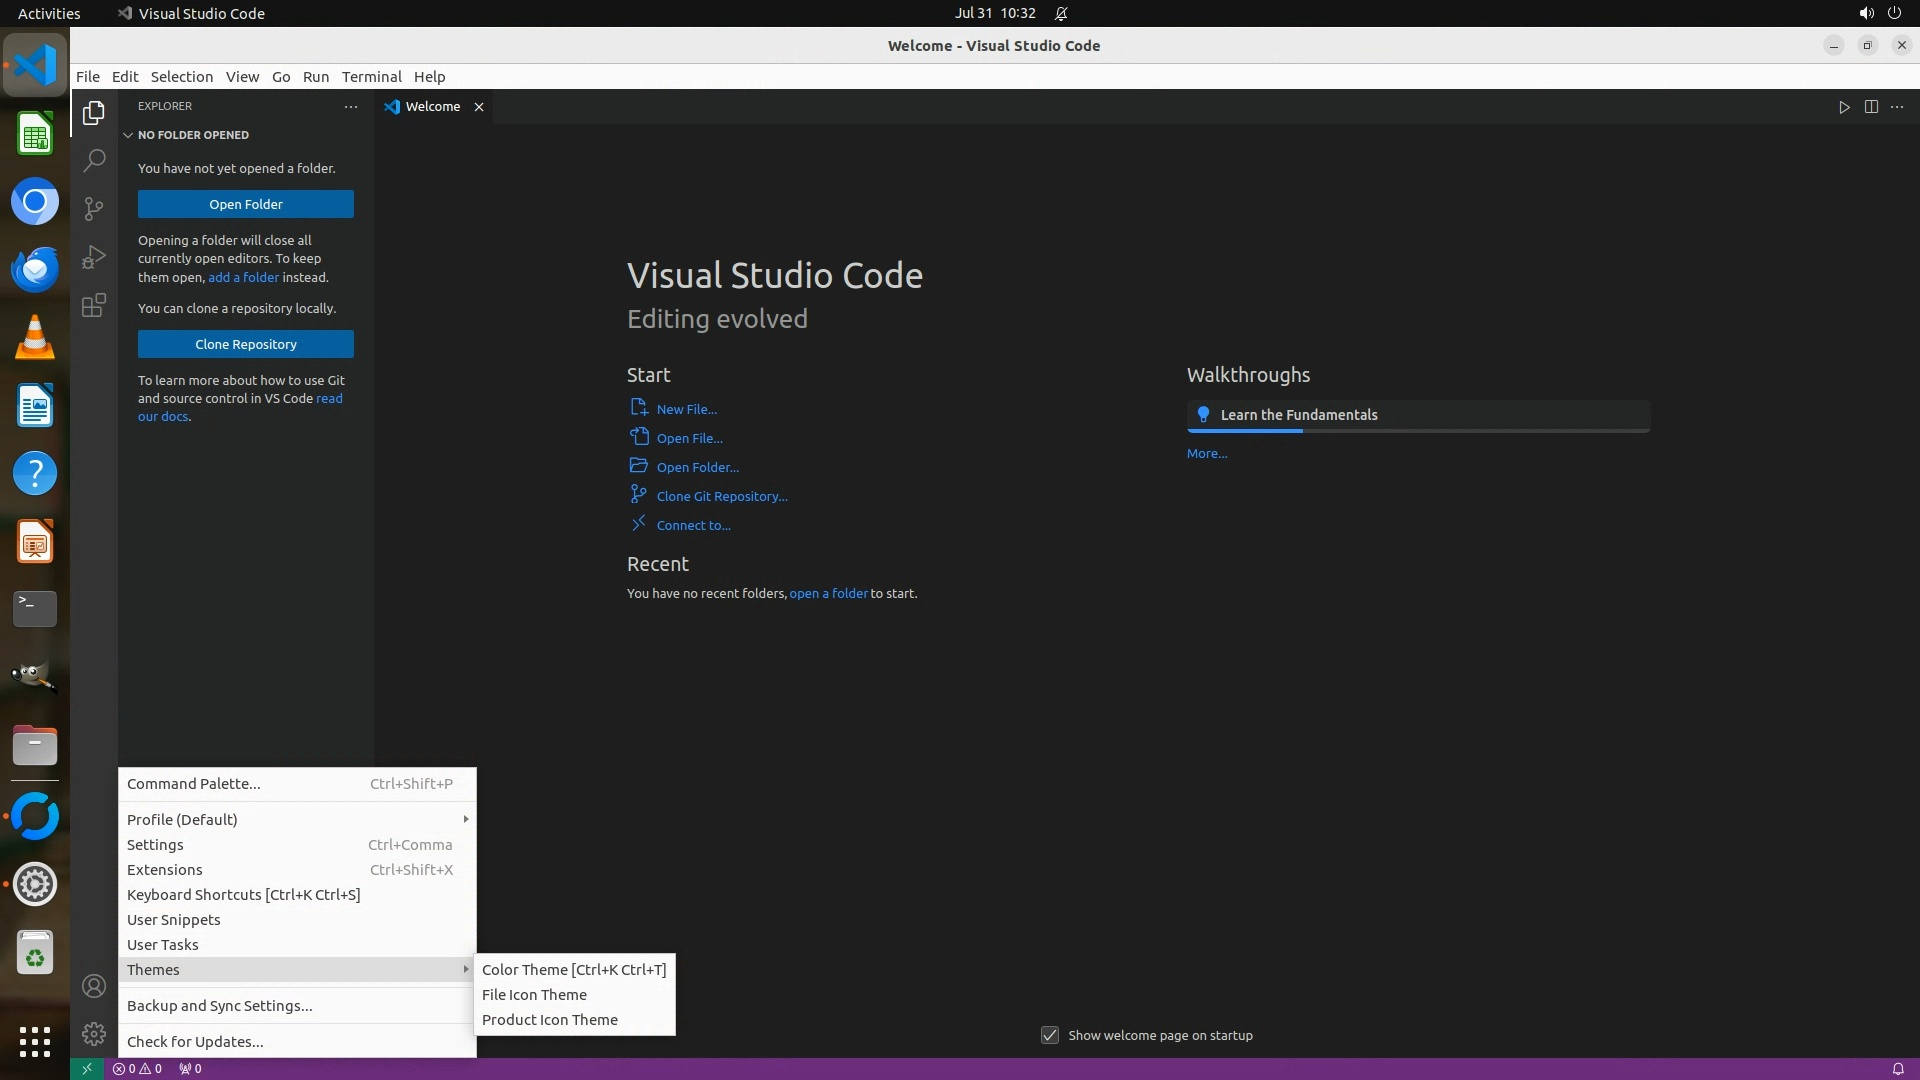
Task: Open the Search view in activity bar
Action: (x=94, y=161)
